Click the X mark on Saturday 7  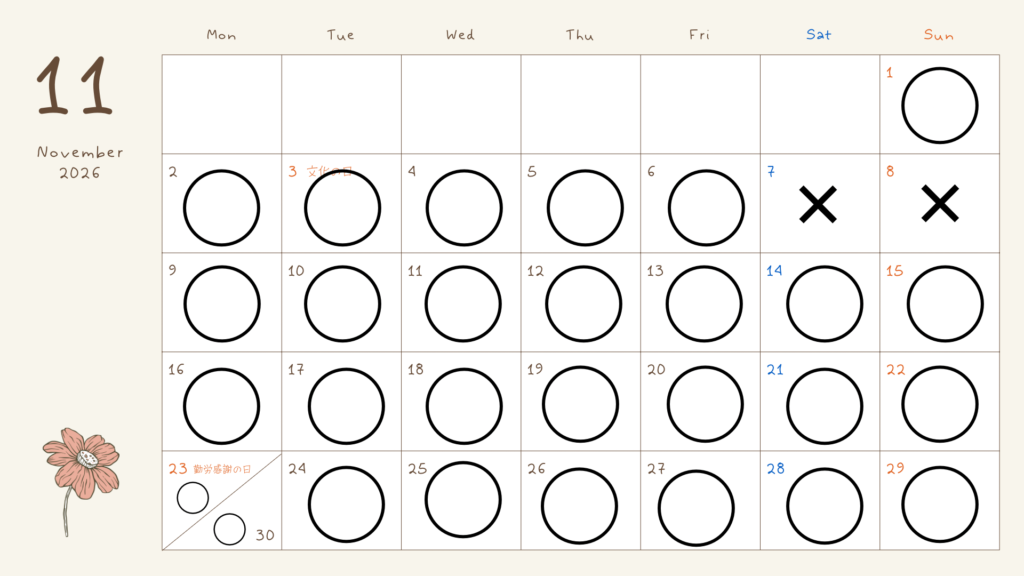pyautogui.click(x=818, y=204)
